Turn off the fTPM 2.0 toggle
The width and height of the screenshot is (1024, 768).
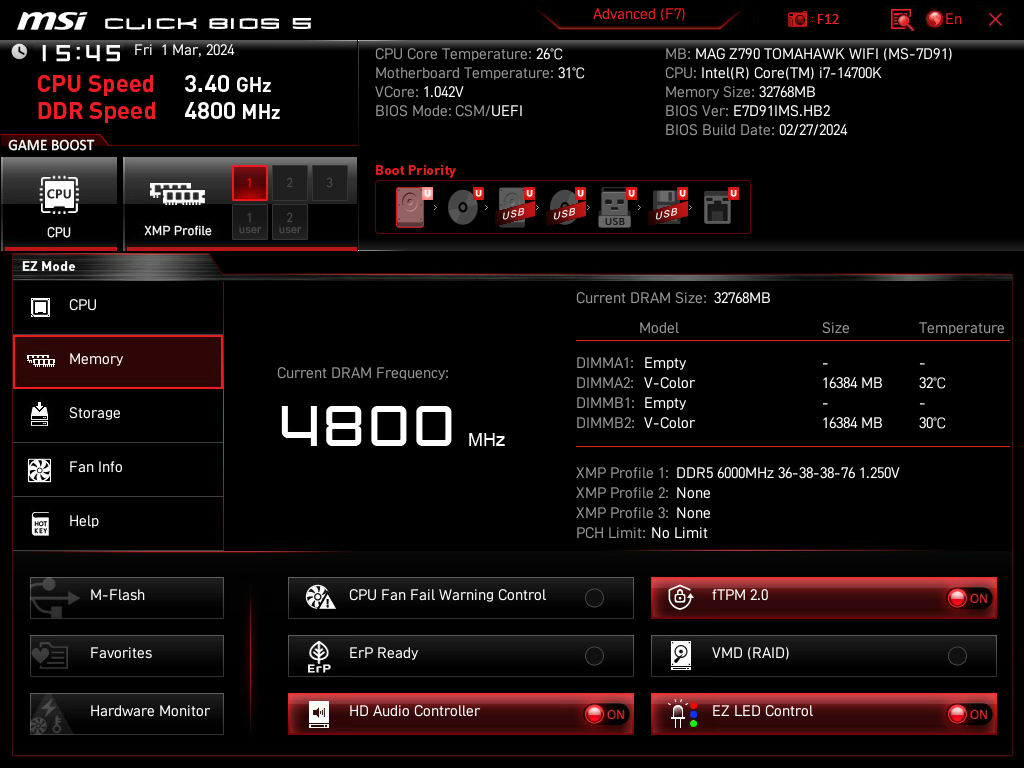coord(969,598)
